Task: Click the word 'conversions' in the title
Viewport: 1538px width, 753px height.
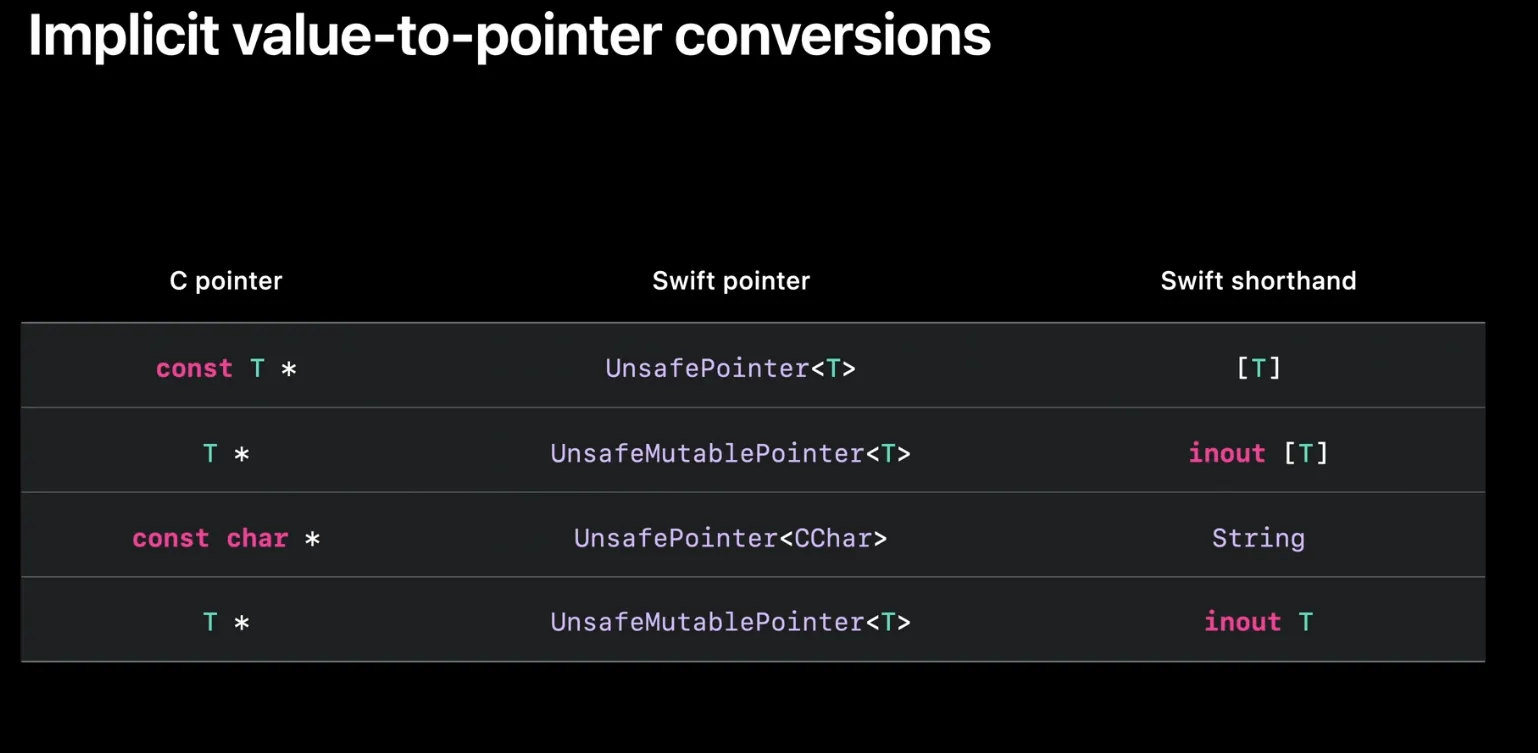Action: (x=833, y=37)
